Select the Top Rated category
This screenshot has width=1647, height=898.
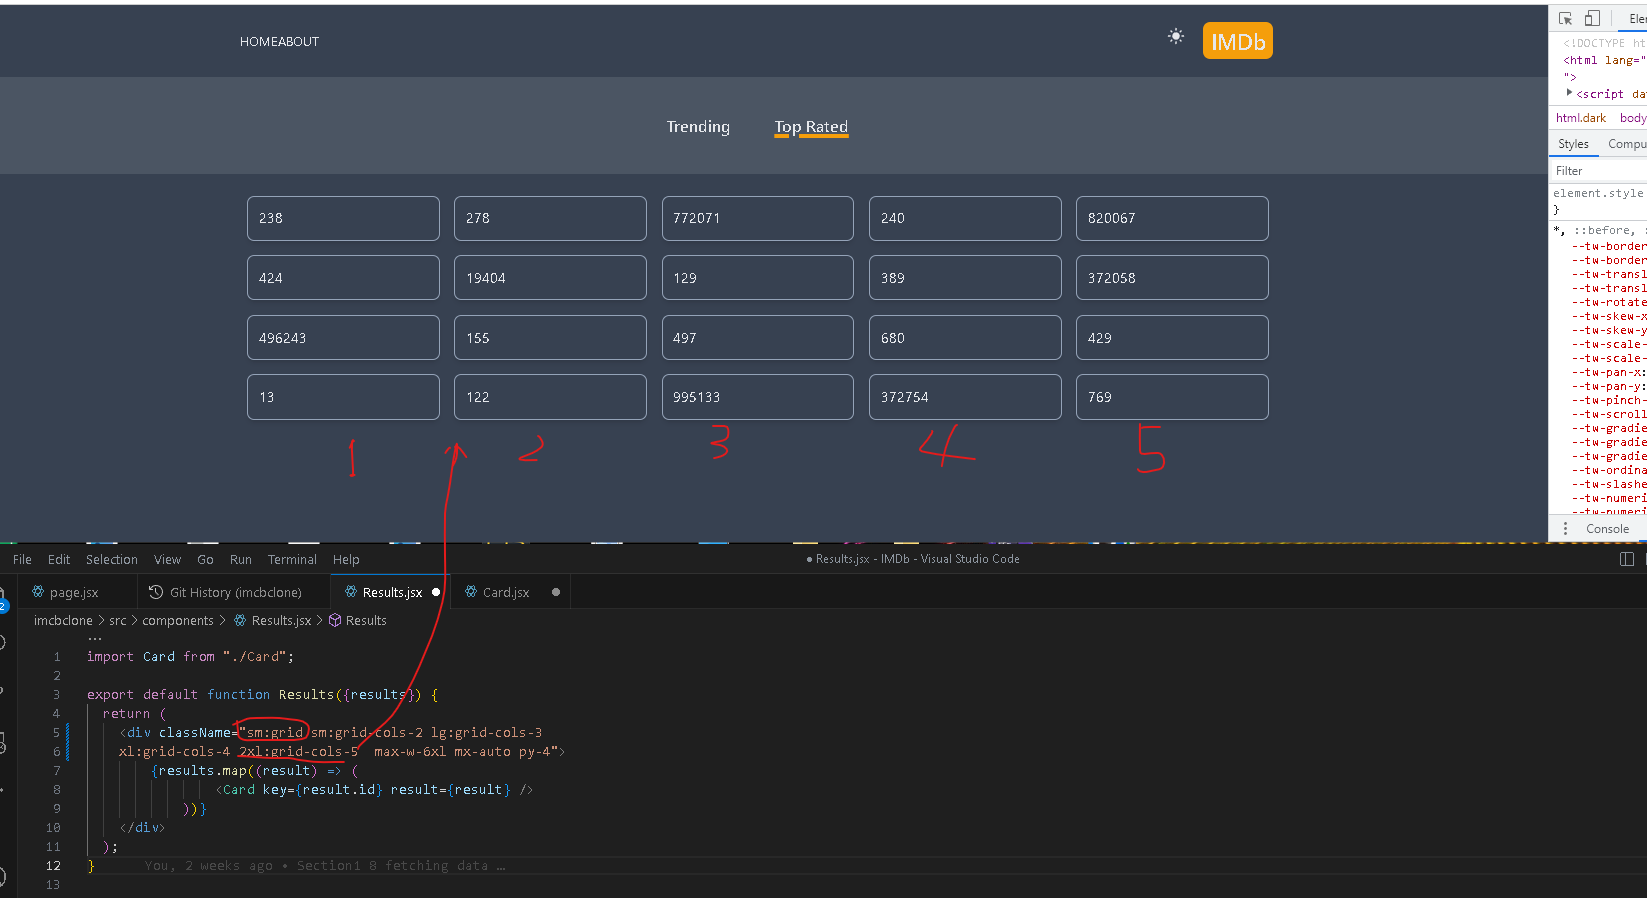[x=811, y=127]
